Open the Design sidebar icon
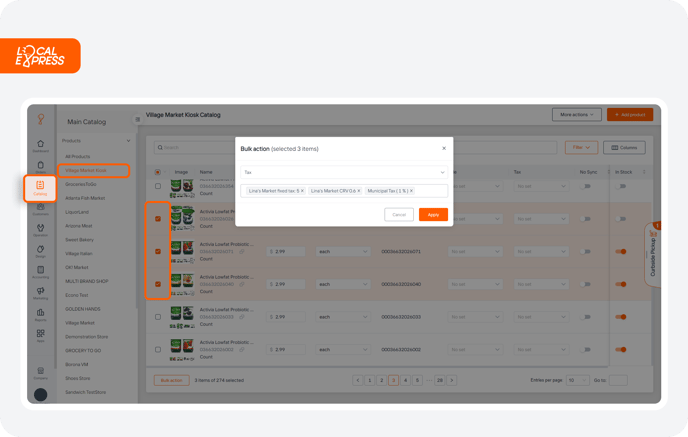688x437 pixels. pyautogui.click(x=40, y=249)
